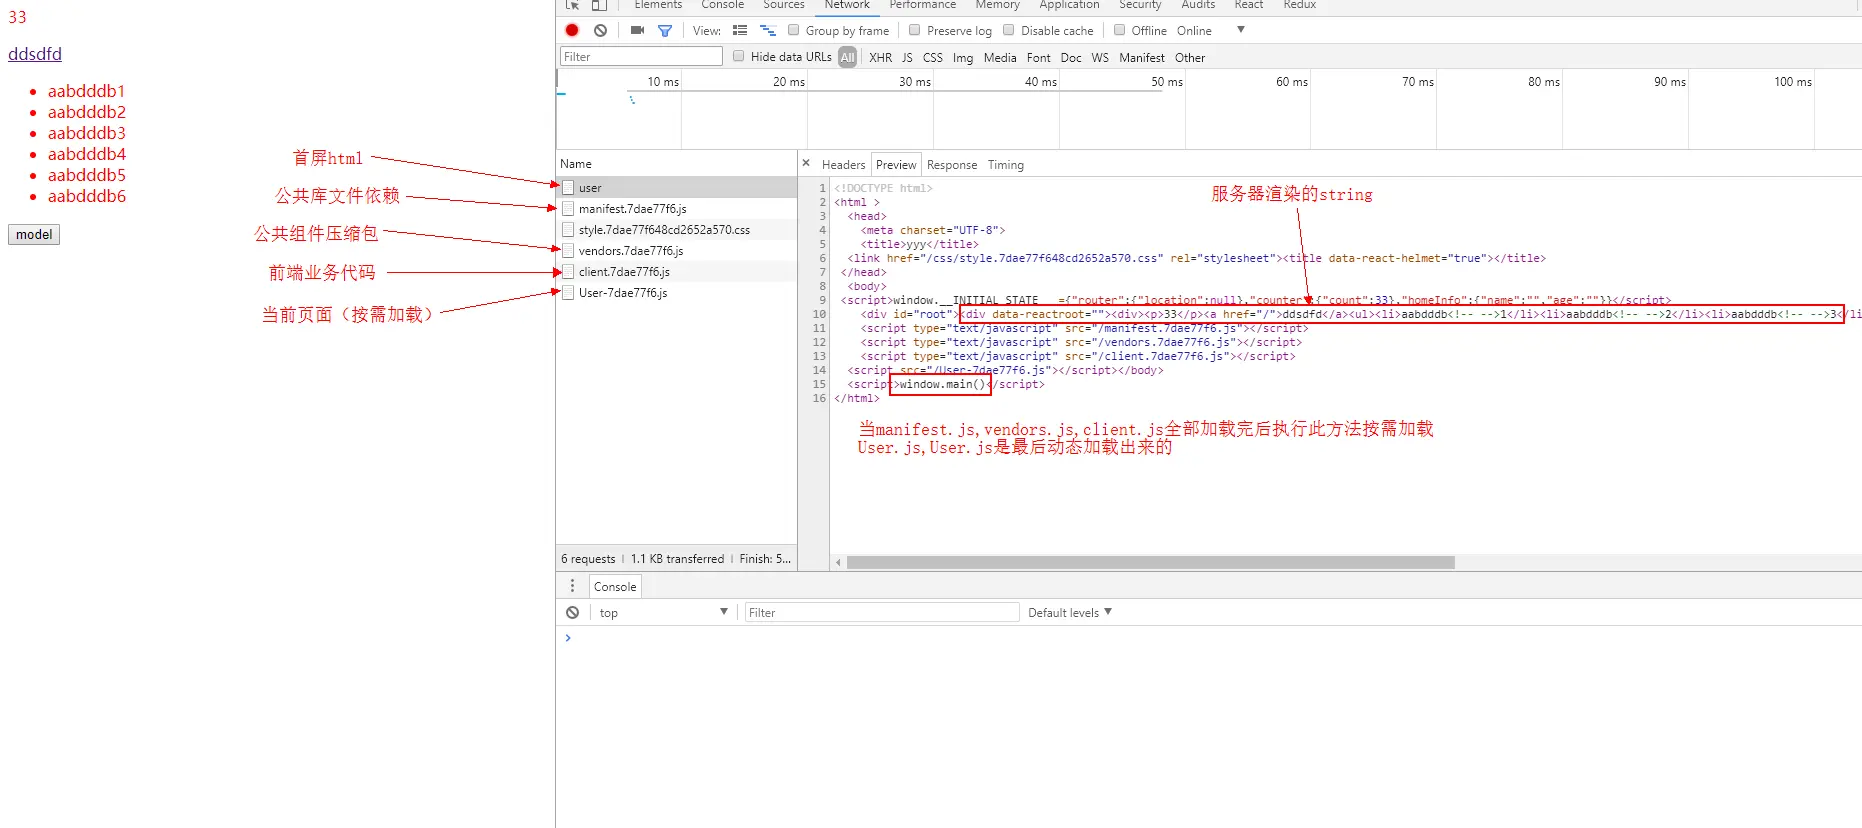Click the console Filter input field
Viewport: 1862px width, 828px height.
point(882,612)
